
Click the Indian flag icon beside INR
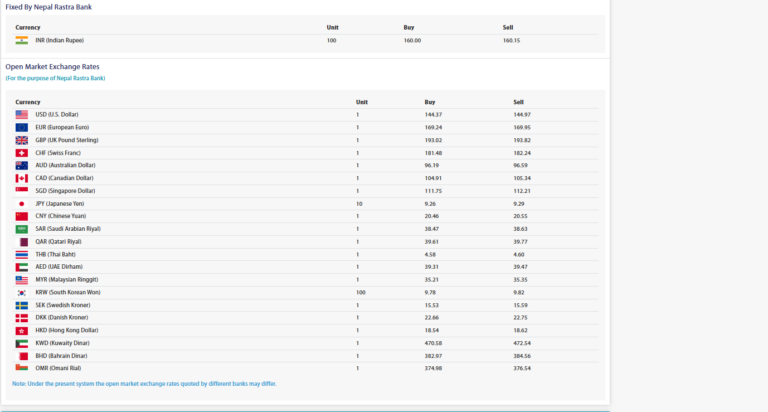click(22, 40)
